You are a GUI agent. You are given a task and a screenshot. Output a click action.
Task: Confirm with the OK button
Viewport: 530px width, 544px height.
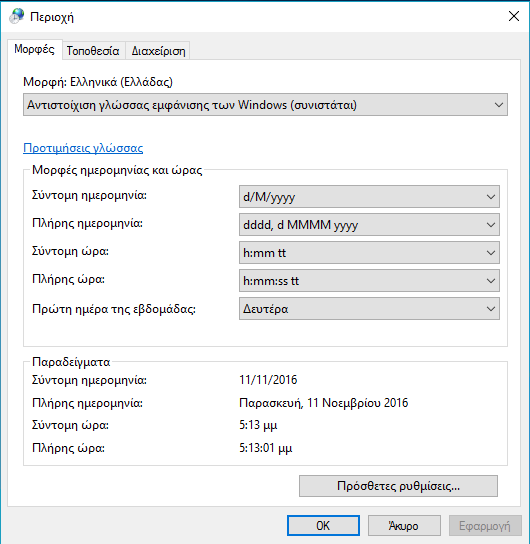click(x=323, y=526)
